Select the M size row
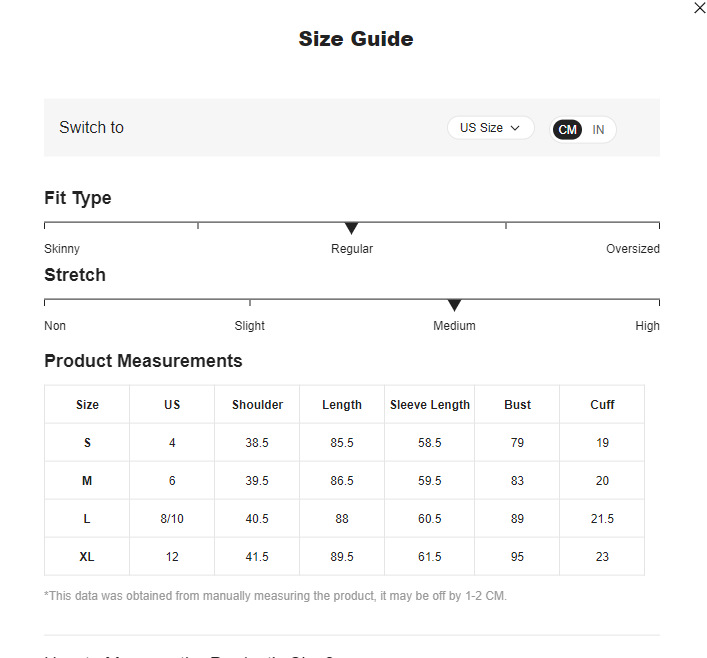 87,481
